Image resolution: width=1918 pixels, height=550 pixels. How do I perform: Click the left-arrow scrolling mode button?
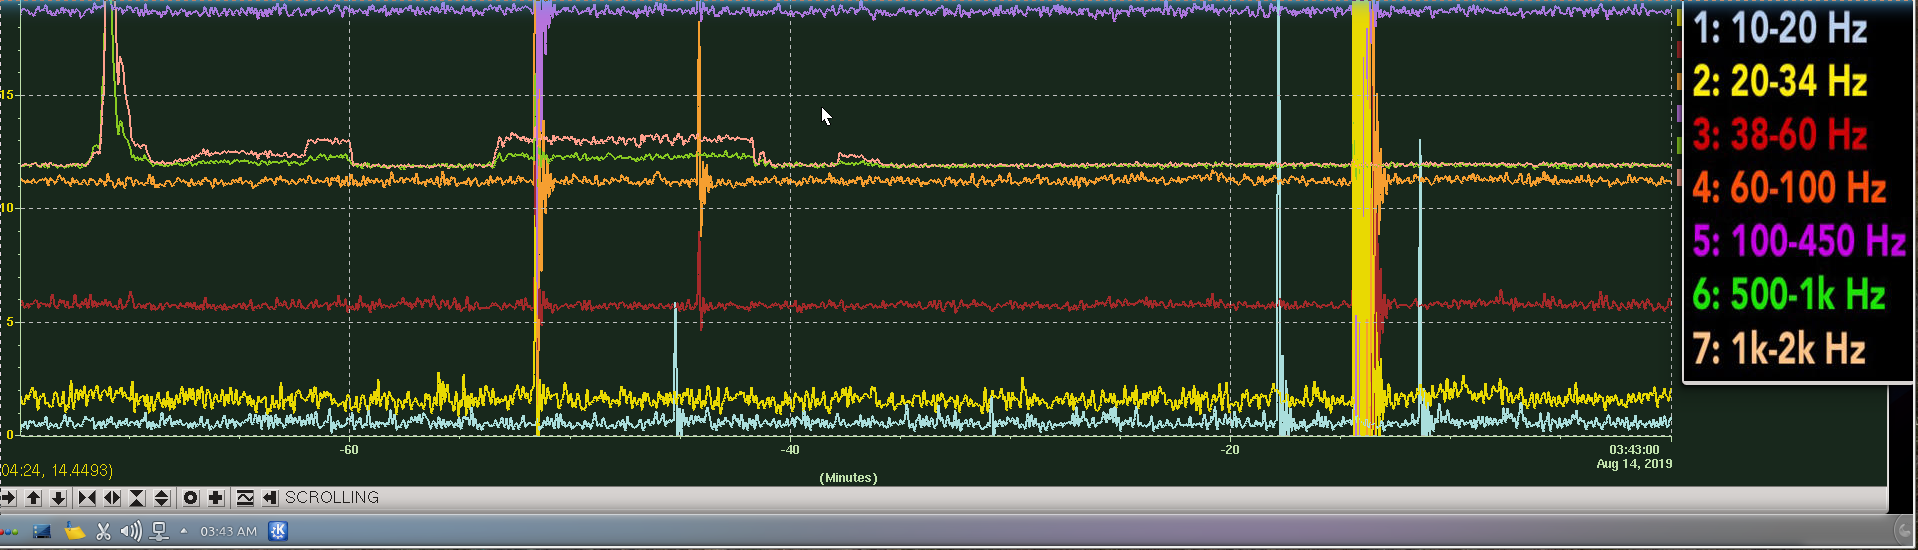[x=270, y=497]
